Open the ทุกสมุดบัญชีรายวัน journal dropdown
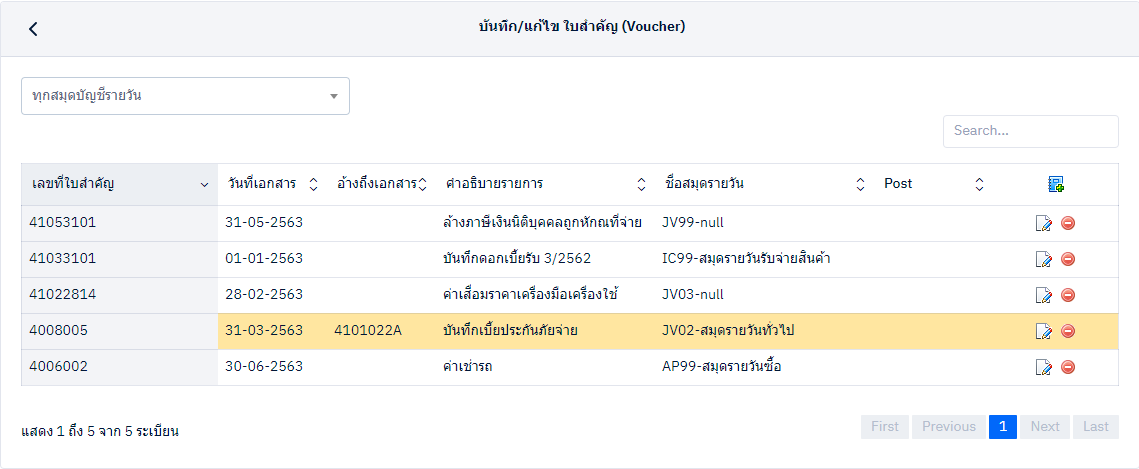 tap(185, 96)
